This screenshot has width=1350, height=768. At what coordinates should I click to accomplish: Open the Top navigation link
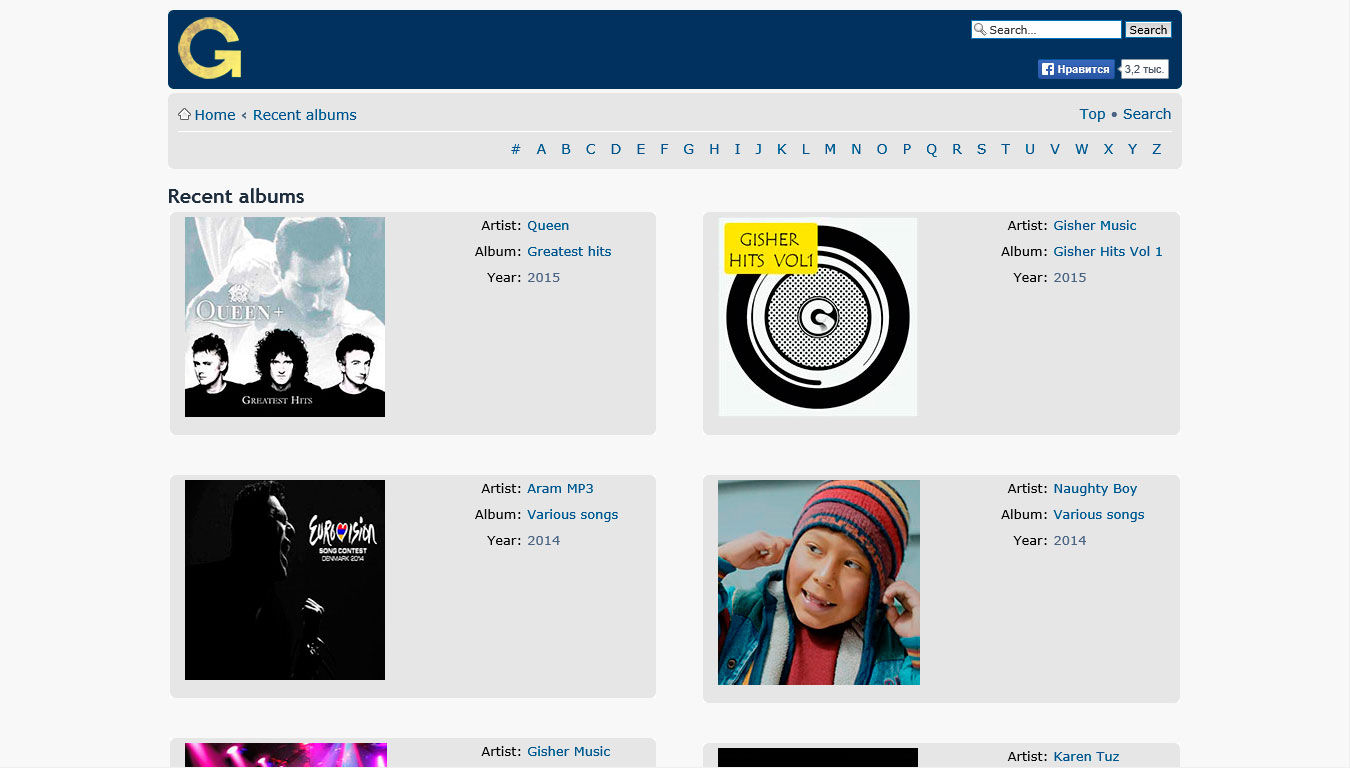pyautogui.click(x=1092, y=114)
